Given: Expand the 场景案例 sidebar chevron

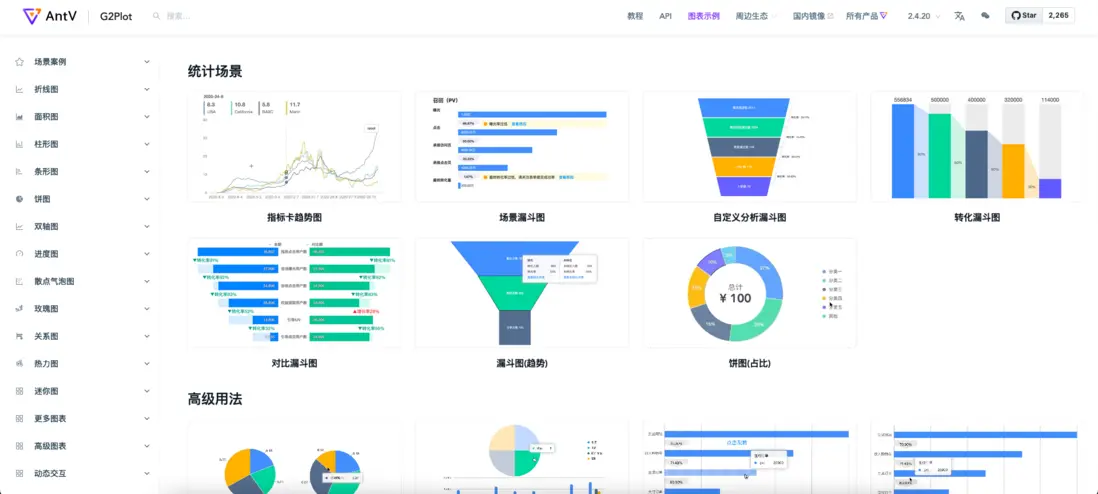Looking at the screenshot, I should pyautogui.click(x=147, y=62).
